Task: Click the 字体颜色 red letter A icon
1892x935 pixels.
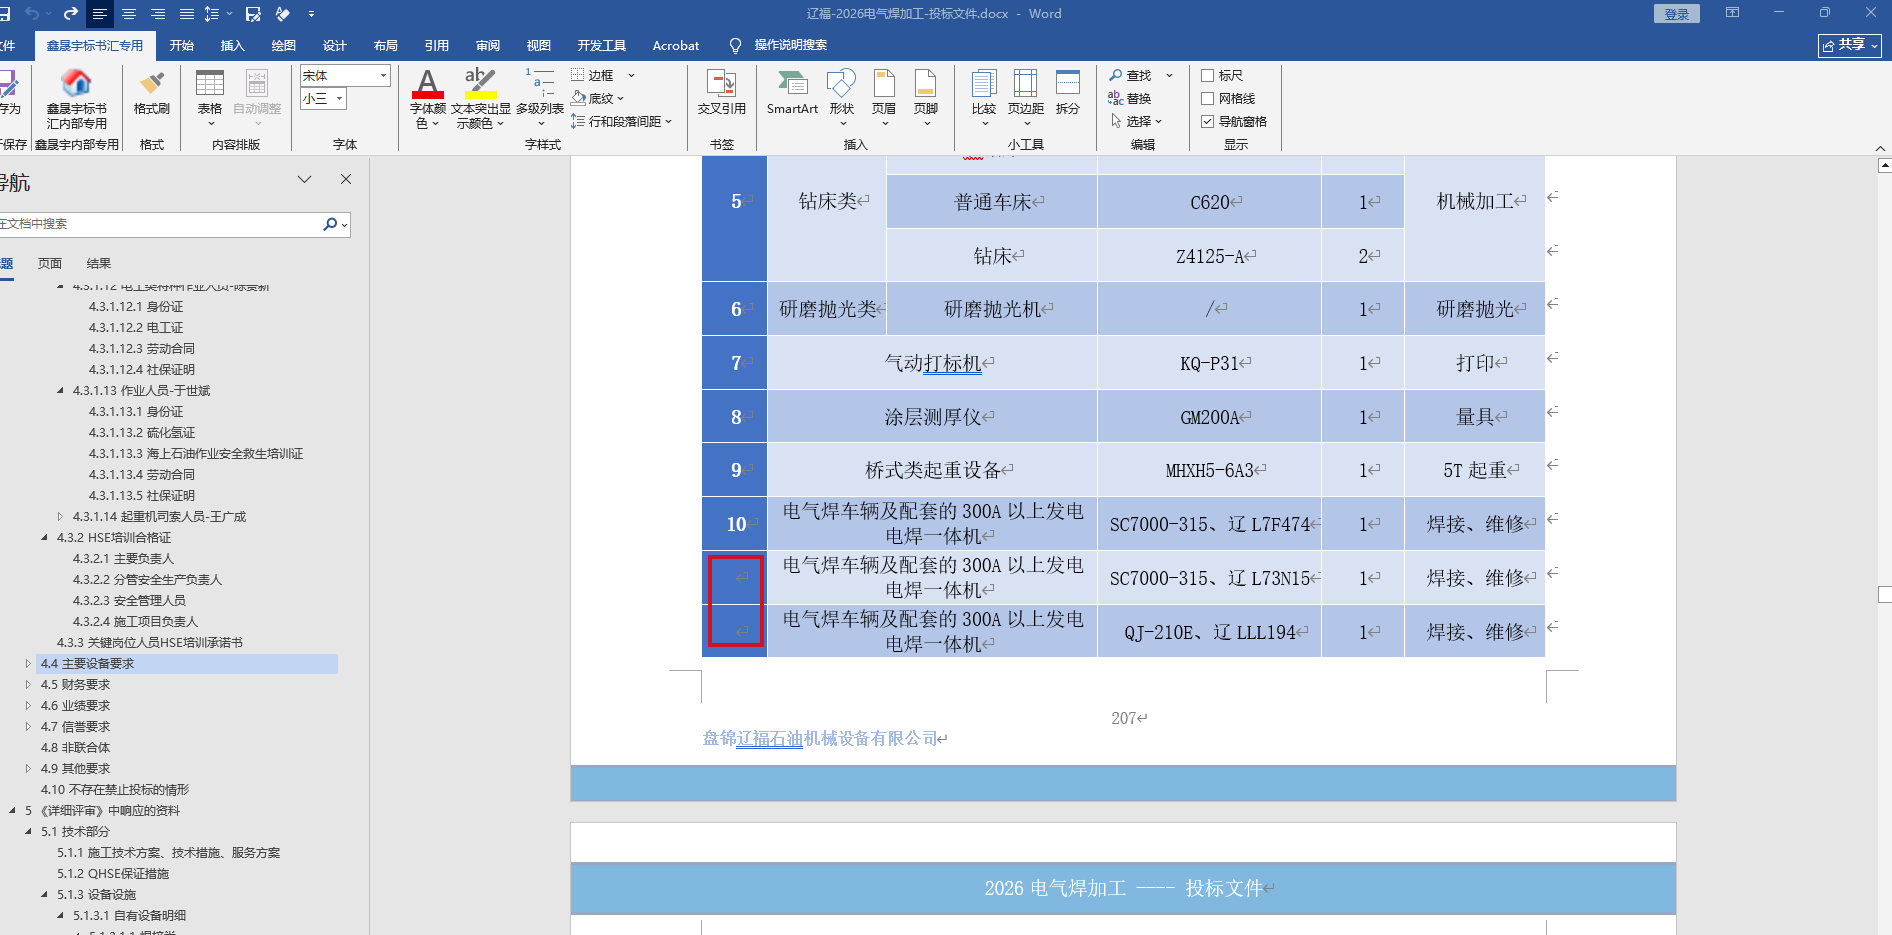Action: click(428, 84)
